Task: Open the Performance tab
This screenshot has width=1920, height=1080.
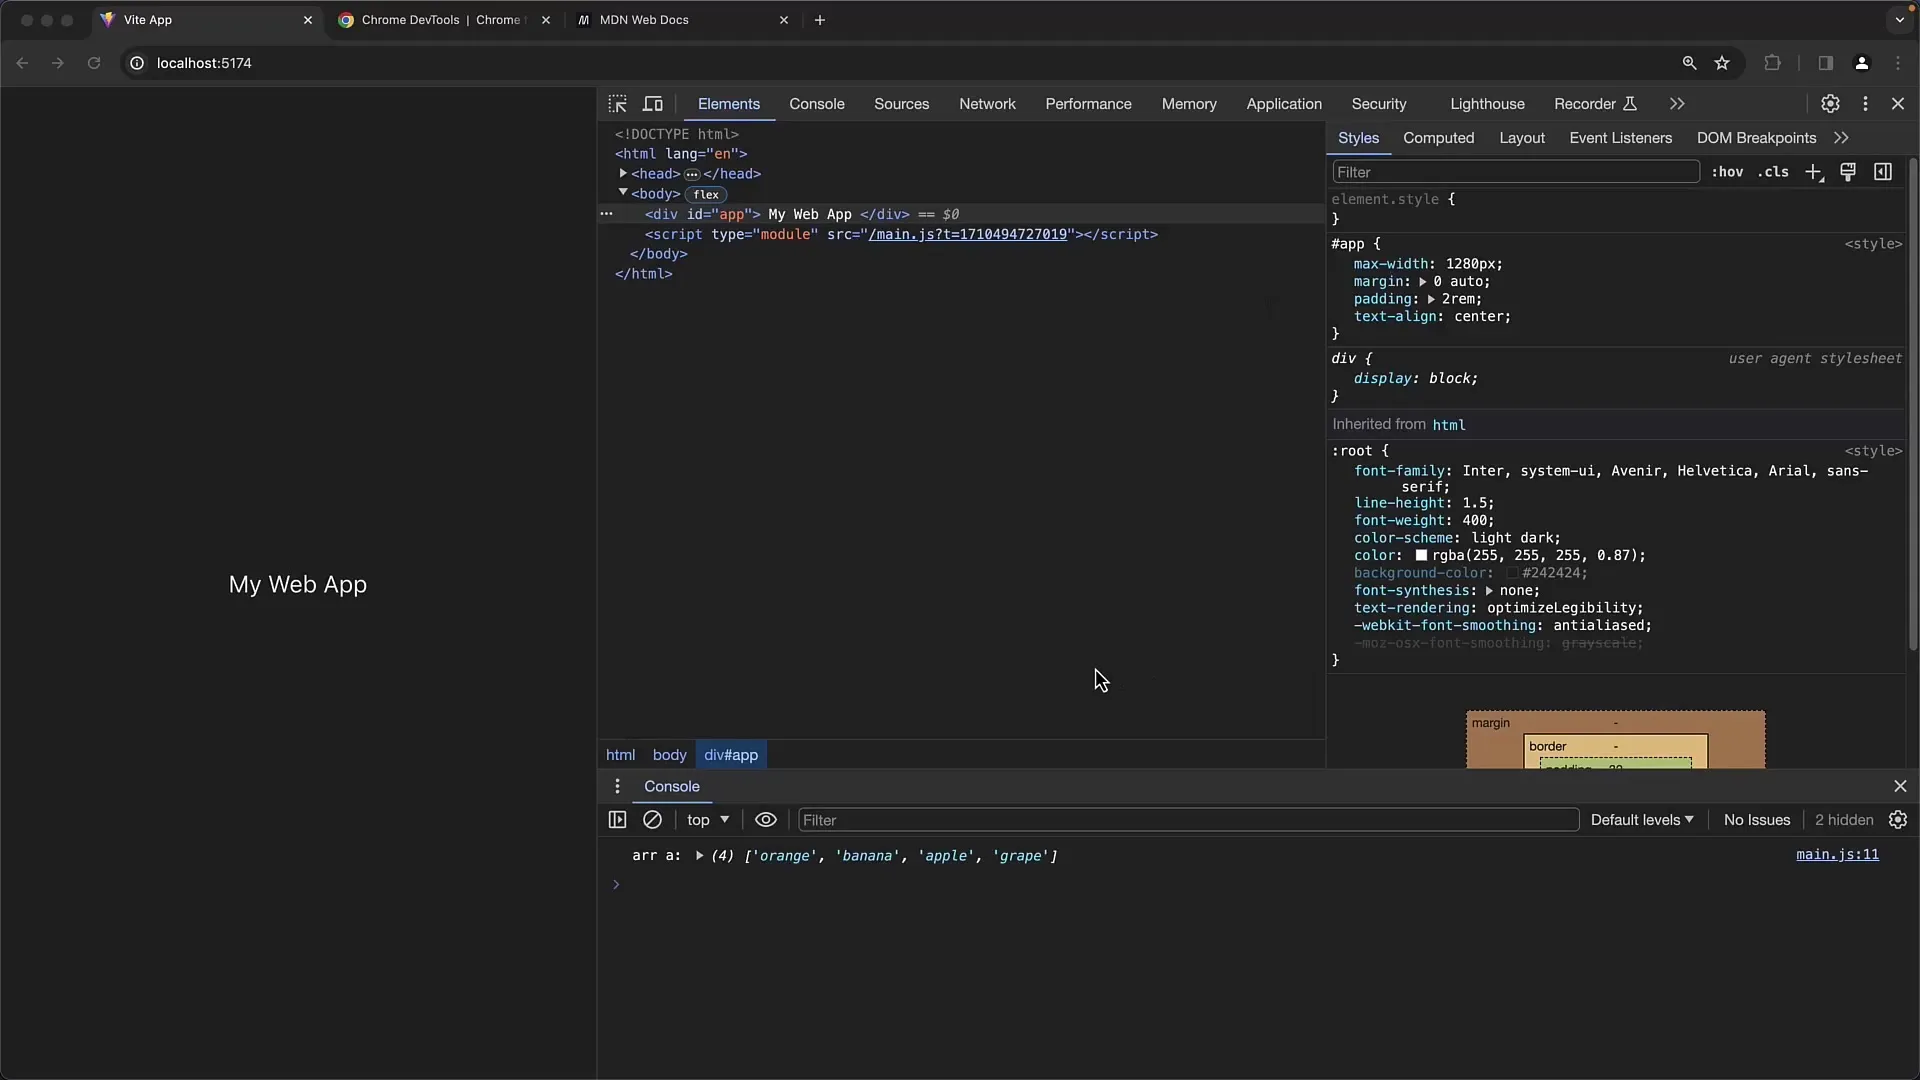Action: [x=1088, y=104]
